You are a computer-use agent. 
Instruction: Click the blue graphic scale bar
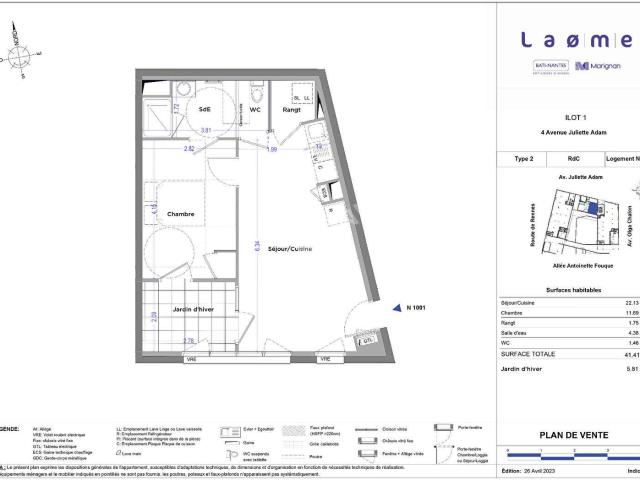coord(573,455)
